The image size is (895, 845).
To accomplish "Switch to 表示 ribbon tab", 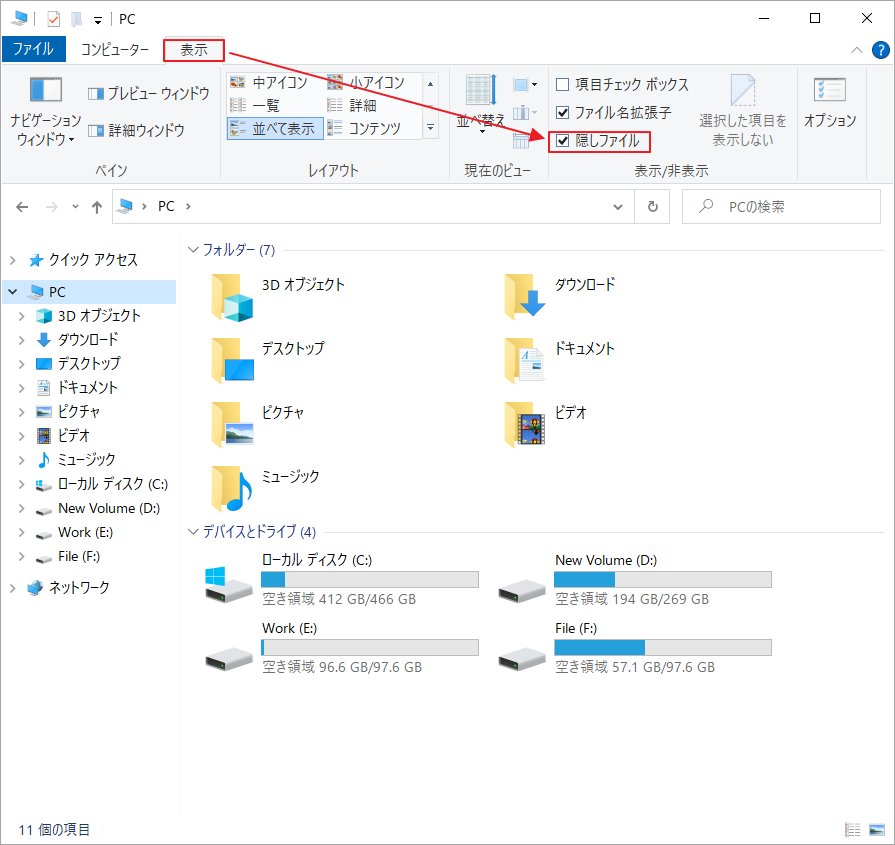I will (x=193, y=50).
